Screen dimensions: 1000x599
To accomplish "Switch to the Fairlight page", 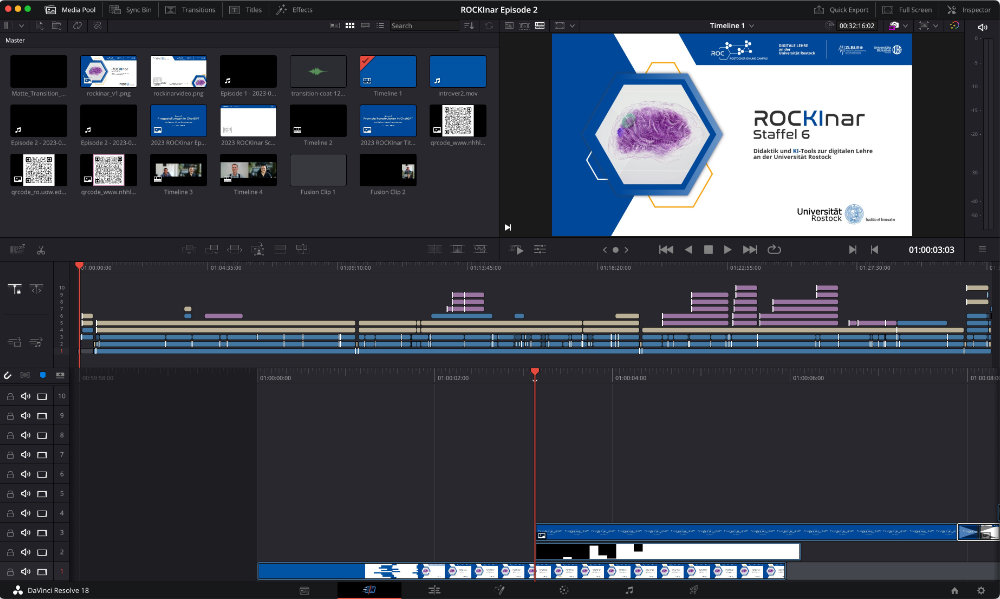I will [629, 590].
